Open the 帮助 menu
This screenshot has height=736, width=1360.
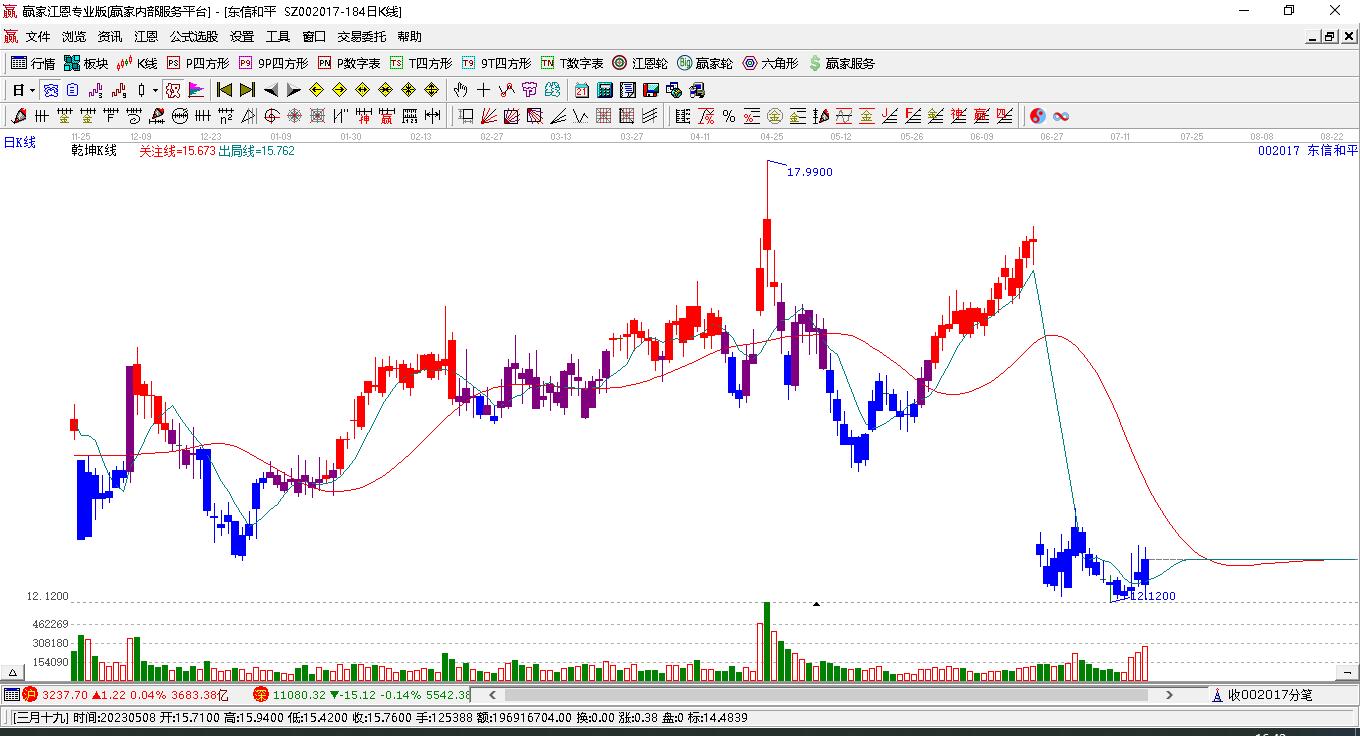tap(410, 37)
